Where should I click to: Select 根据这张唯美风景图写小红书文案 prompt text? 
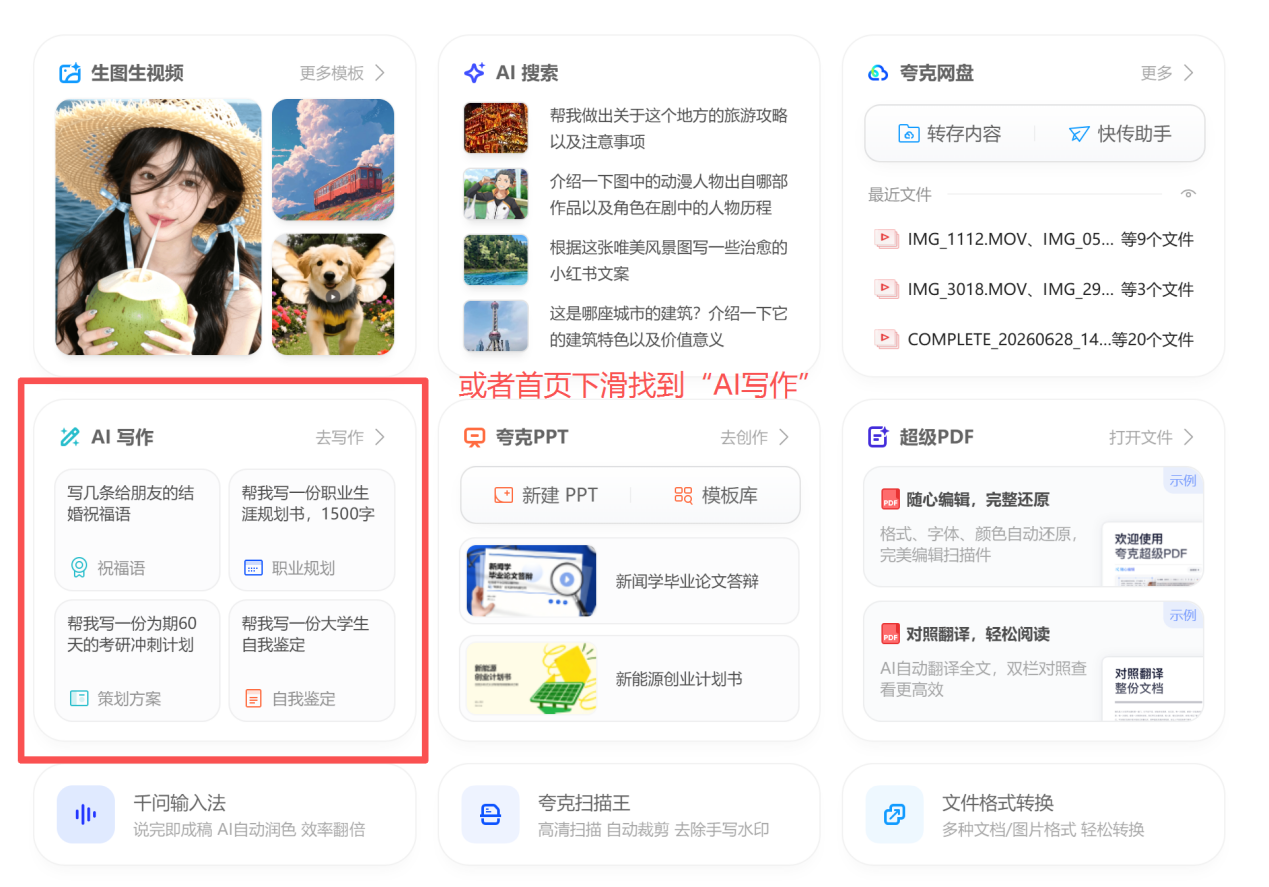[x=669, y=260]
